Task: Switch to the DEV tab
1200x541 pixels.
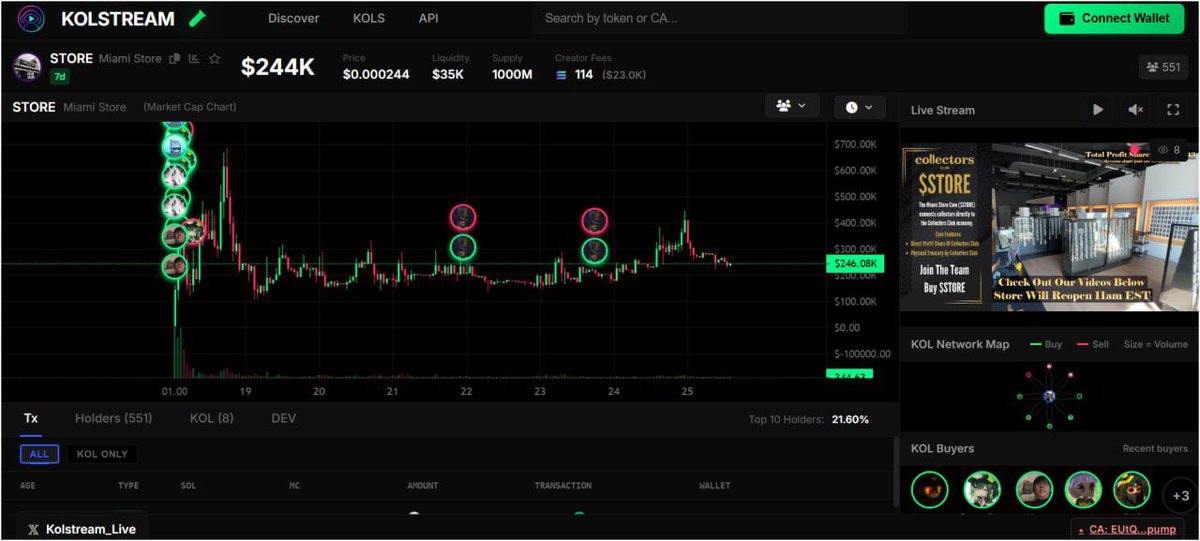Action: point(284,418)
